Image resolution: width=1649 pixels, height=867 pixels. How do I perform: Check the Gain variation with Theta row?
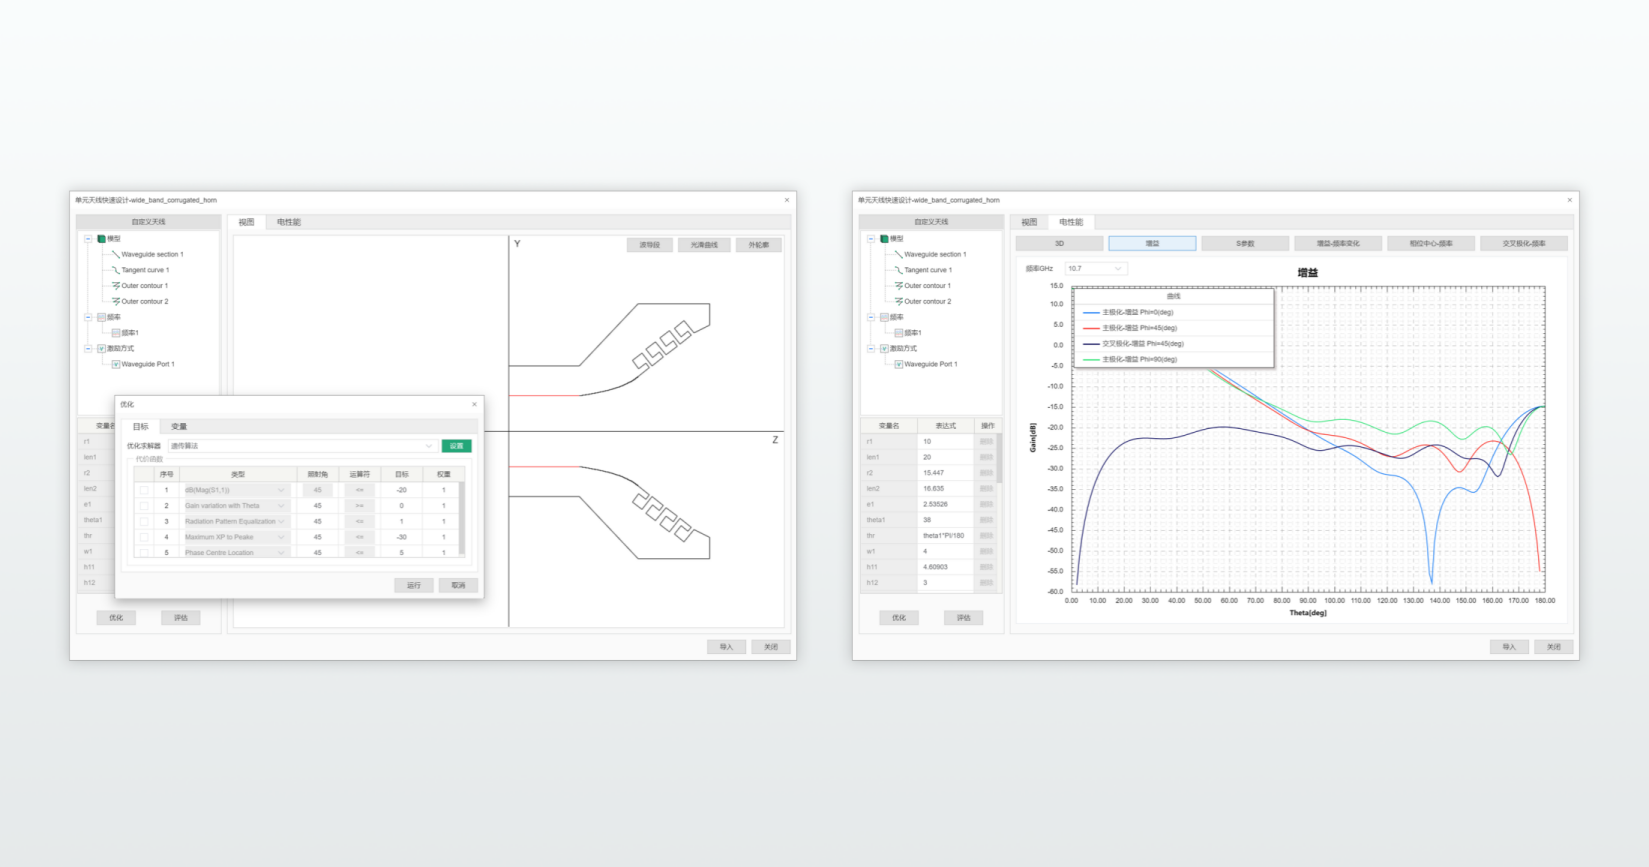click(x=145, y=506)
